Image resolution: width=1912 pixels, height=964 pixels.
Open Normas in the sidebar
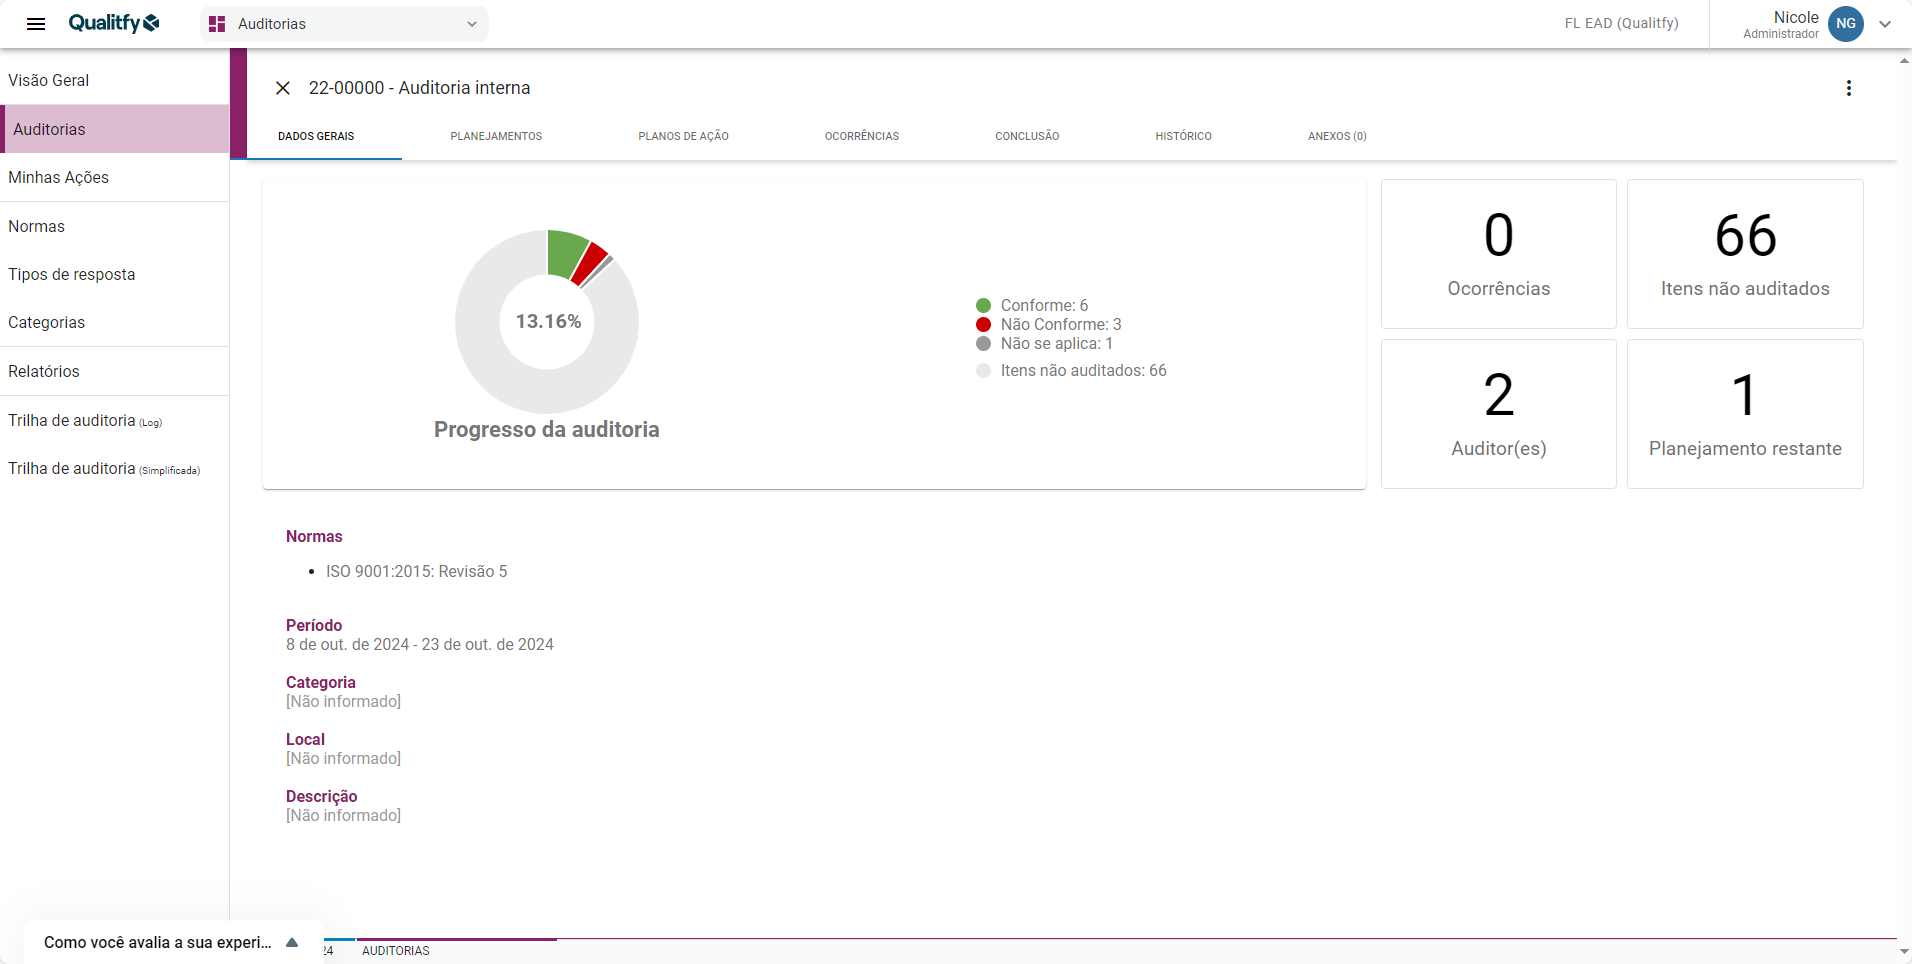coord(114,226)
